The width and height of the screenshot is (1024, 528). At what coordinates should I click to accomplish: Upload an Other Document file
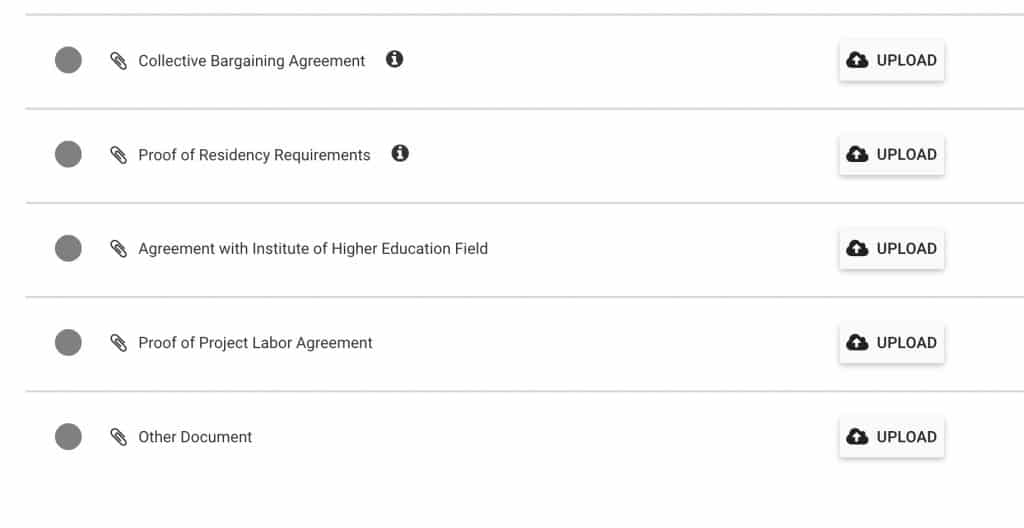(x=891, y=437)
